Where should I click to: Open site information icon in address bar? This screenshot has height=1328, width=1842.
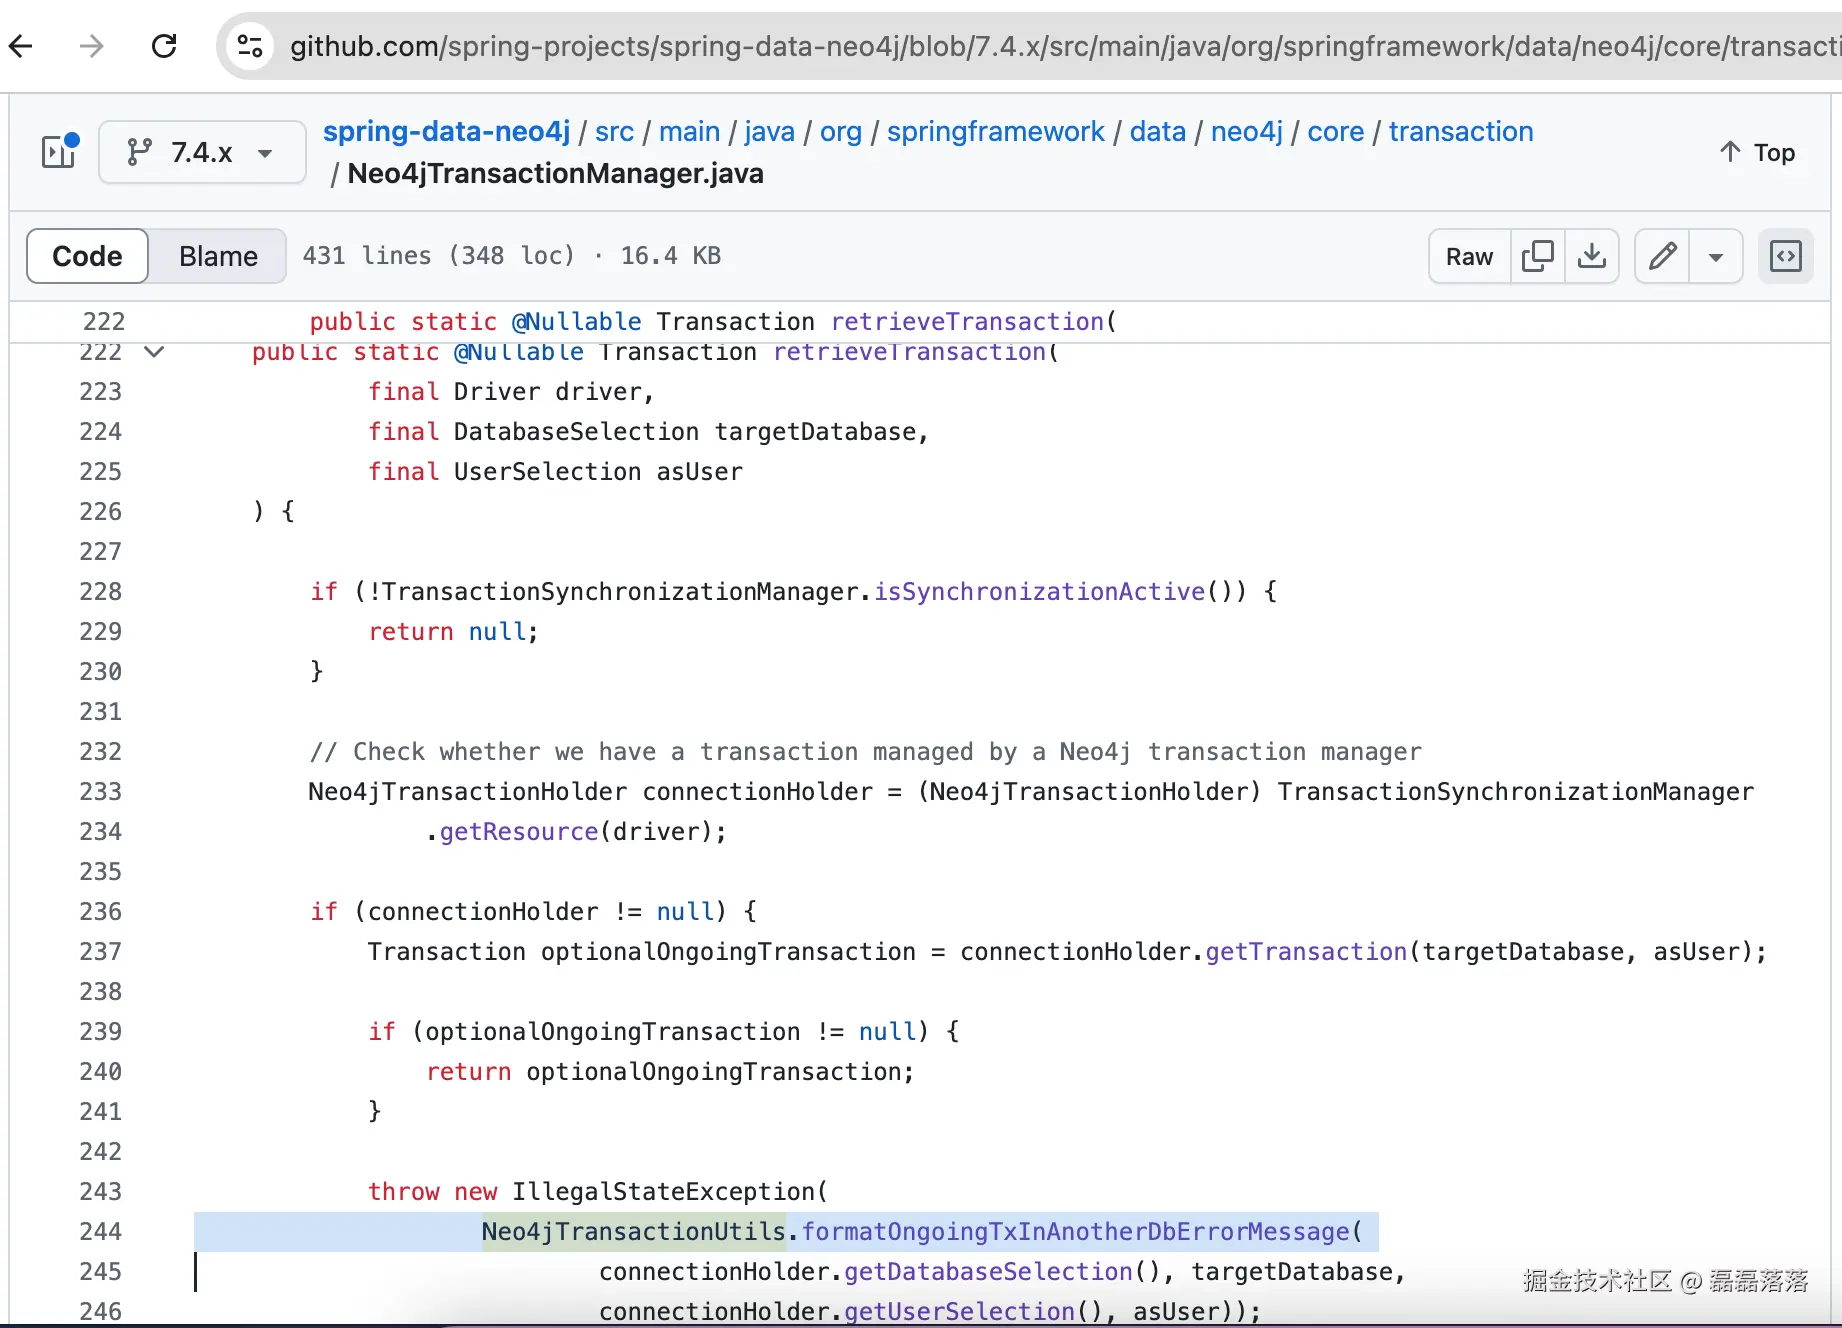click(250, 46)
